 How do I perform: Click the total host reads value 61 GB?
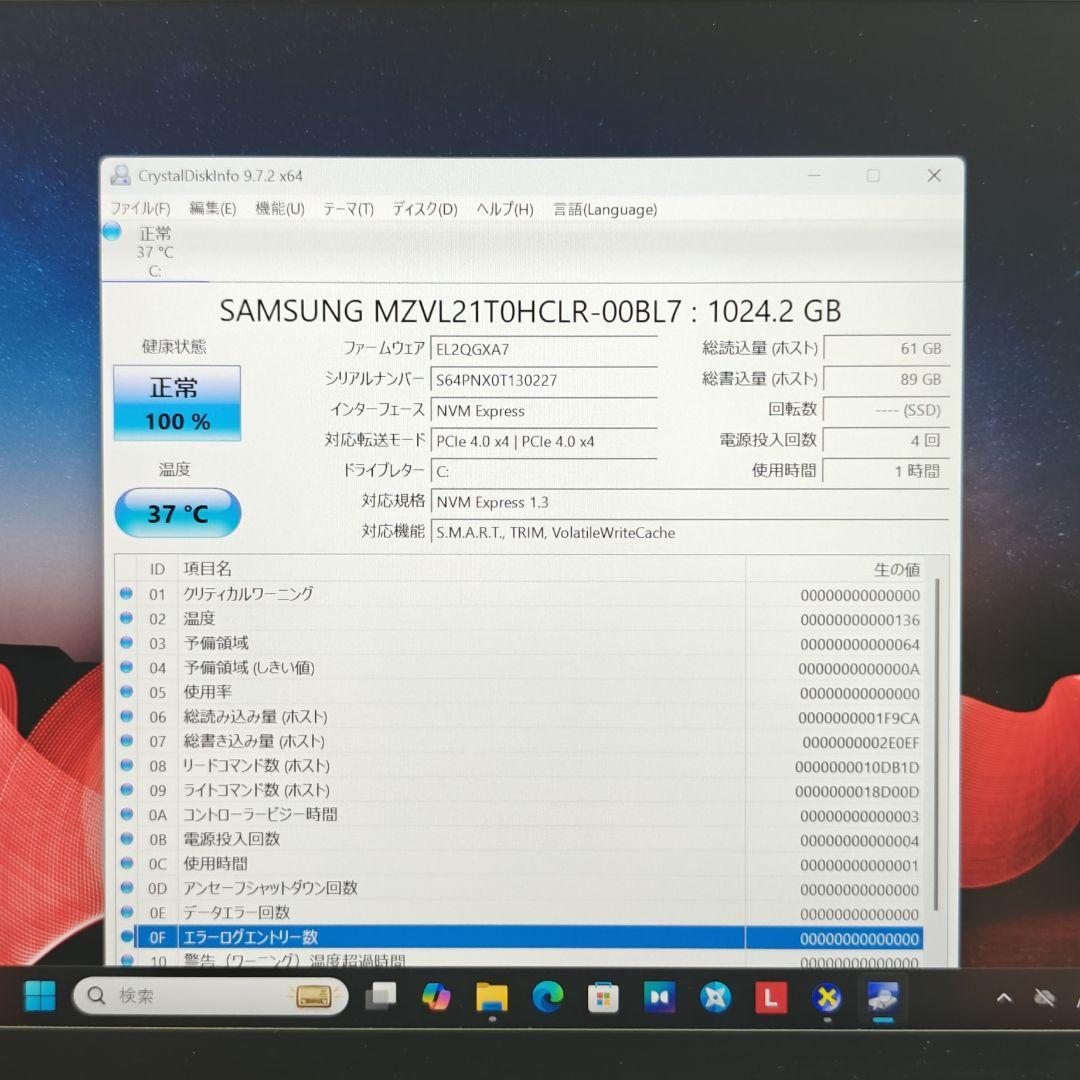point(886,348)
